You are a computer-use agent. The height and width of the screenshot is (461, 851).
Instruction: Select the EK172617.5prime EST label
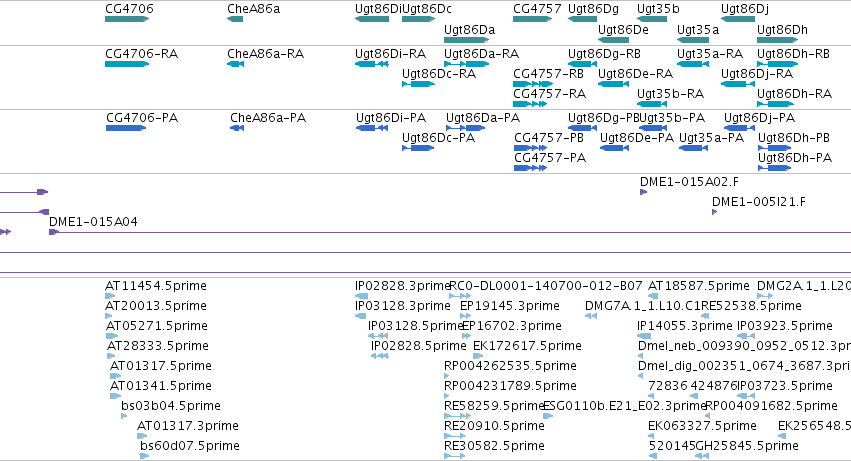(x=528, y=346)
